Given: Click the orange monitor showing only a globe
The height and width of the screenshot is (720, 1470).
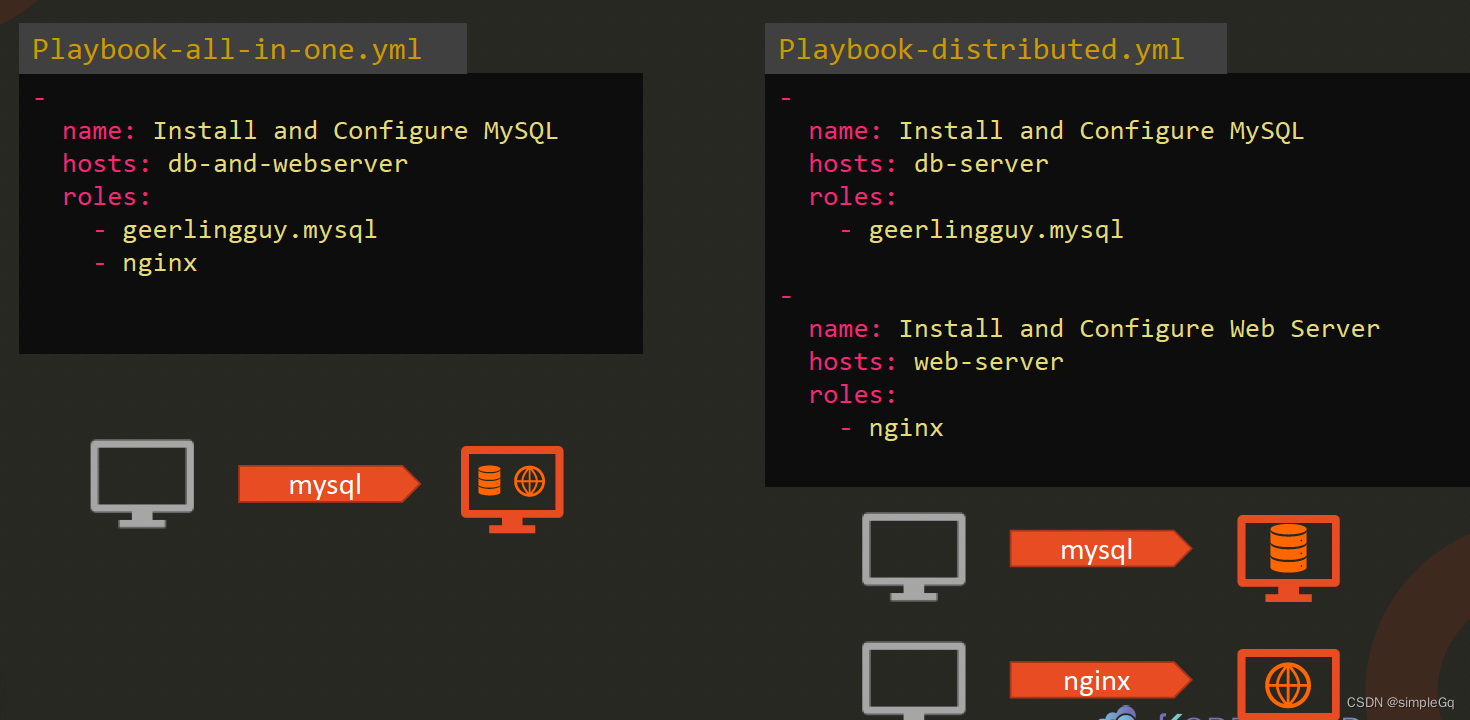Looking at the screenshot, I should pyautogui.click(x=1288, y=684).
